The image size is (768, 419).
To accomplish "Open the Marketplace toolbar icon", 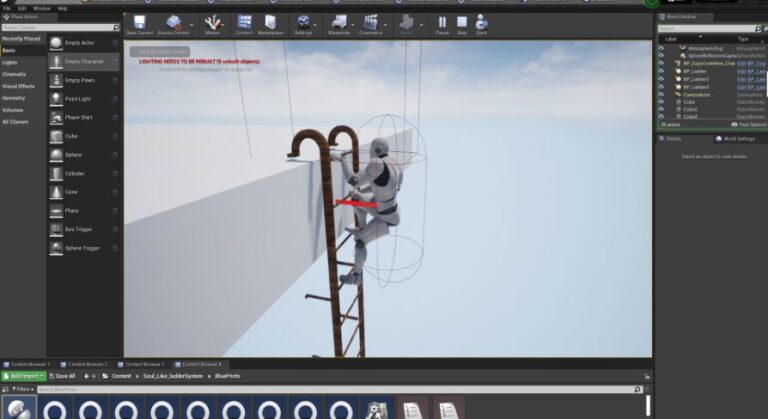I will (270, 25).
